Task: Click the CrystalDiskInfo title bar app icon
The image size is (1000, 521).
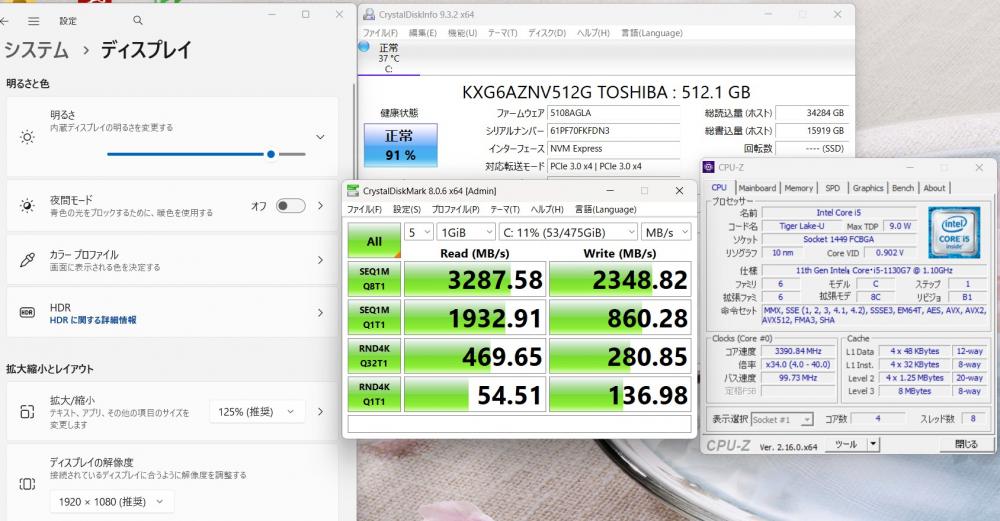Action: pyautogui.click(x=369, y=14)
